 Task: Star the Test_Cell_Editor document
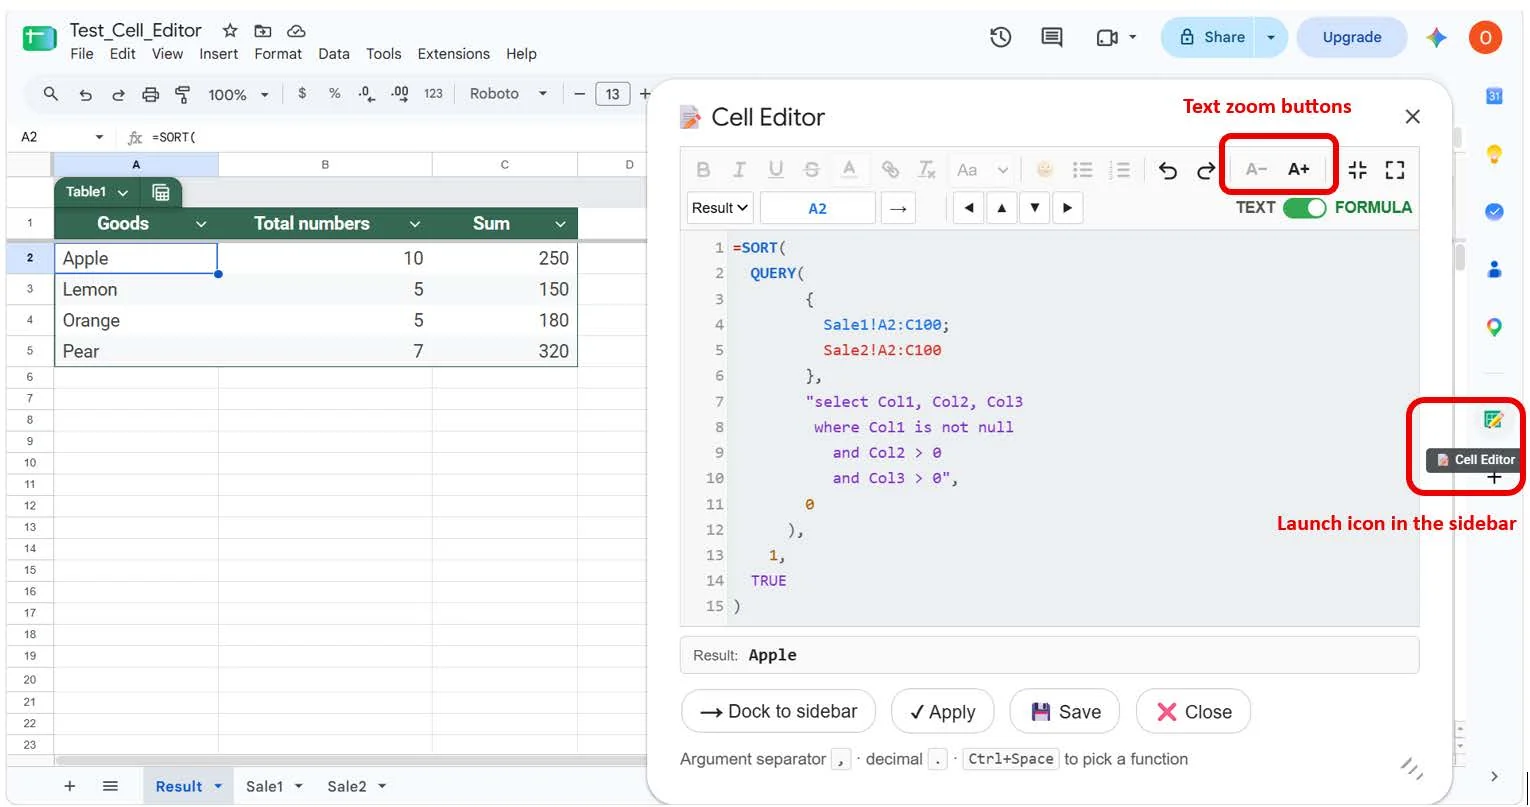pos(230,30)
